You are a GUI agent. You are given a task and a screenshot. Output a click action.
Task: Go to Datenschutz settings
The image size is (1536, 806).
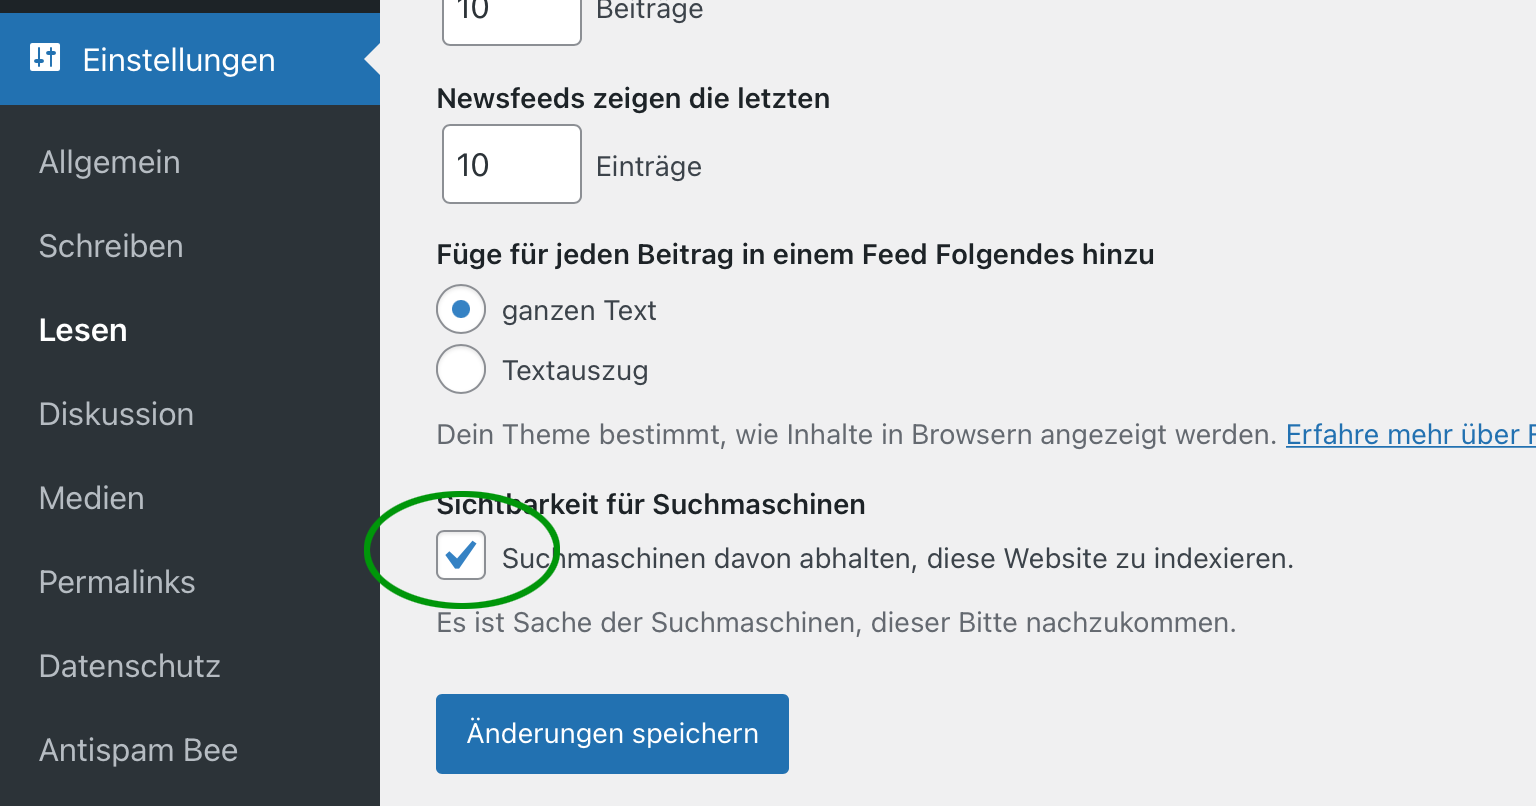click(130, 666)
